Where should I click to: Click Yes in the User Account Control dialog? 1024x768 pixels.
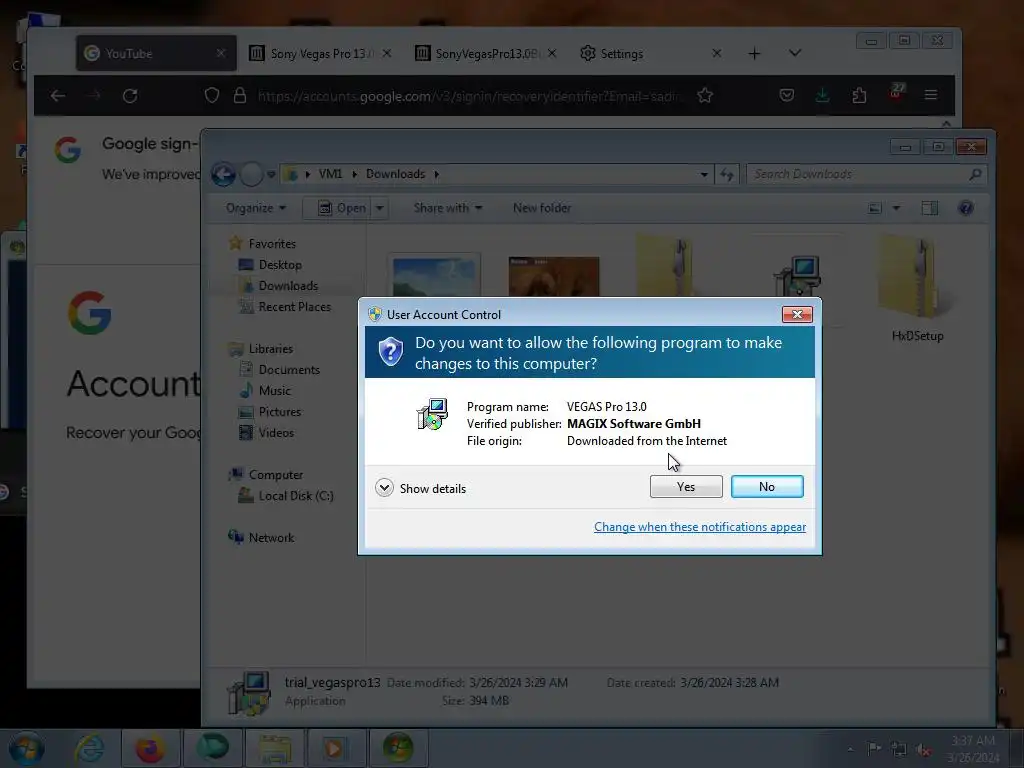[686, 487]
